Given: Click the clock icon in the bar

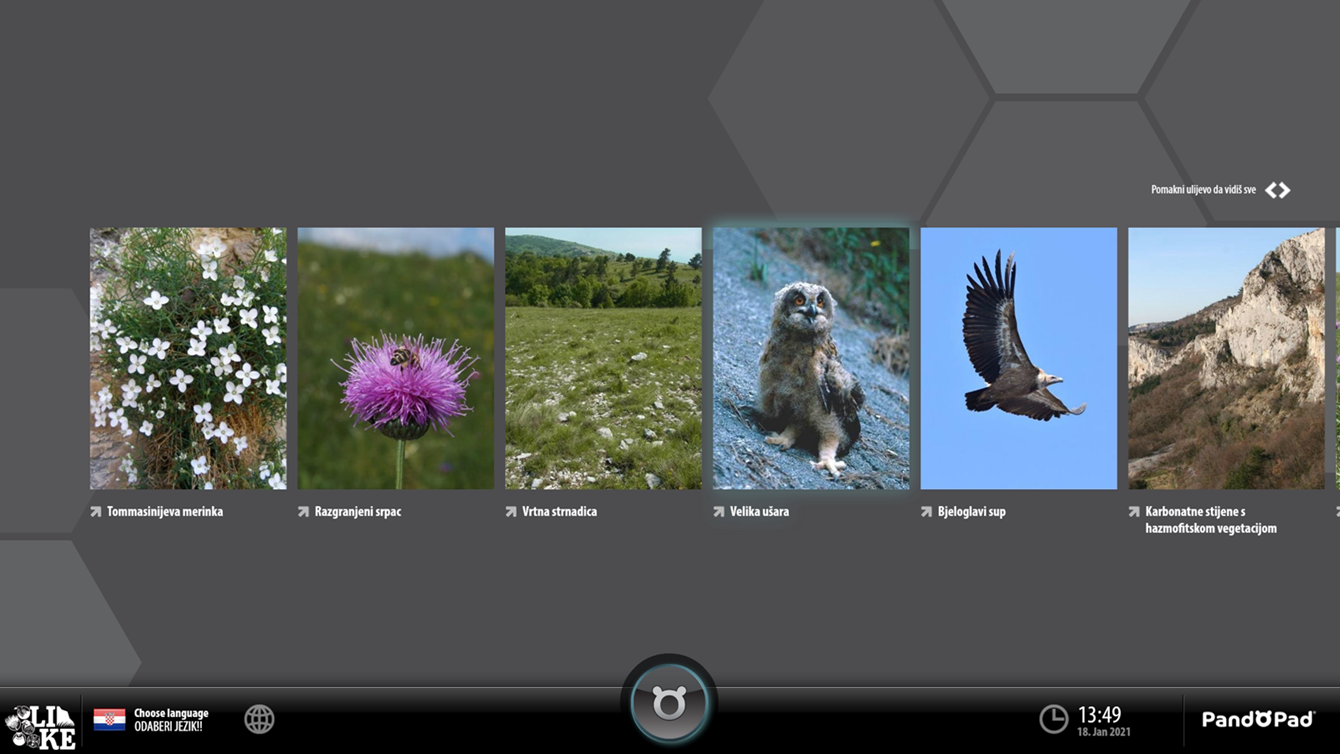Looking at the screenshot, I should [x=1053, y=719].
